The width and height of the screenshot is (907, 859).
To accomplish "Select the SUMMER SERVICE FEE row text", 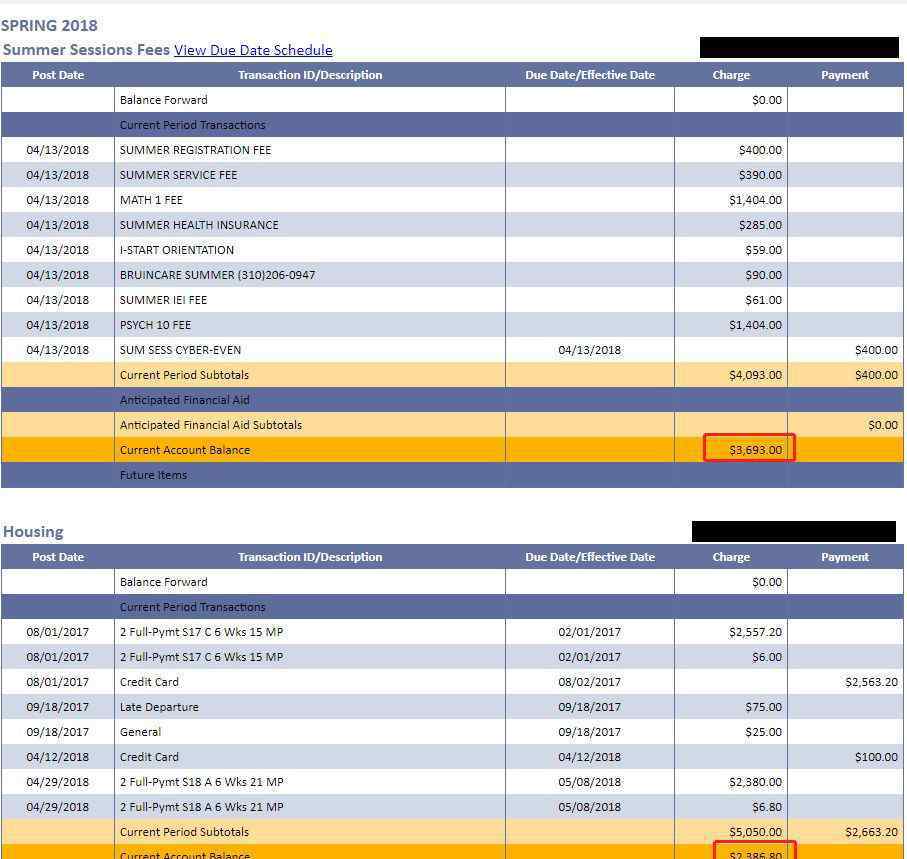I will pyautogui.click(x=178, y=175).
